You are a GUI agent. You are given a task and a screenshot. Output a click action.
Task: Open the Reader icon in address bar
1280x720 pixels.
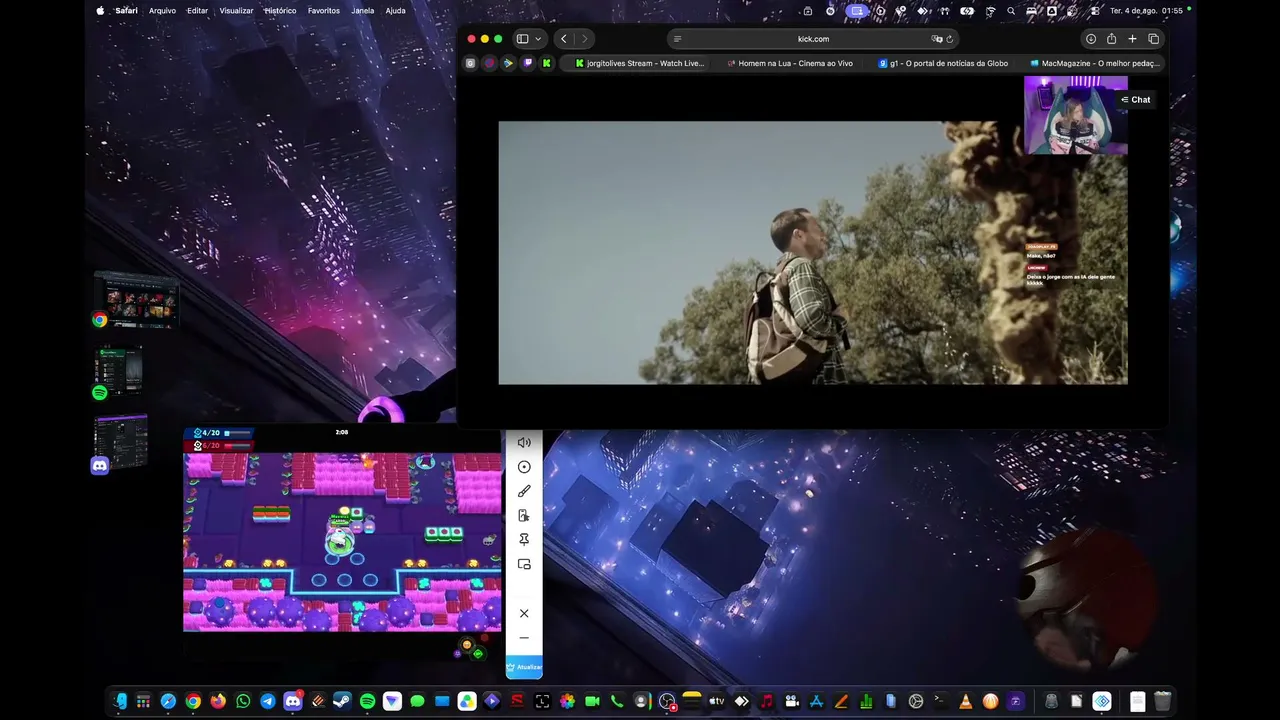point(677,39)
